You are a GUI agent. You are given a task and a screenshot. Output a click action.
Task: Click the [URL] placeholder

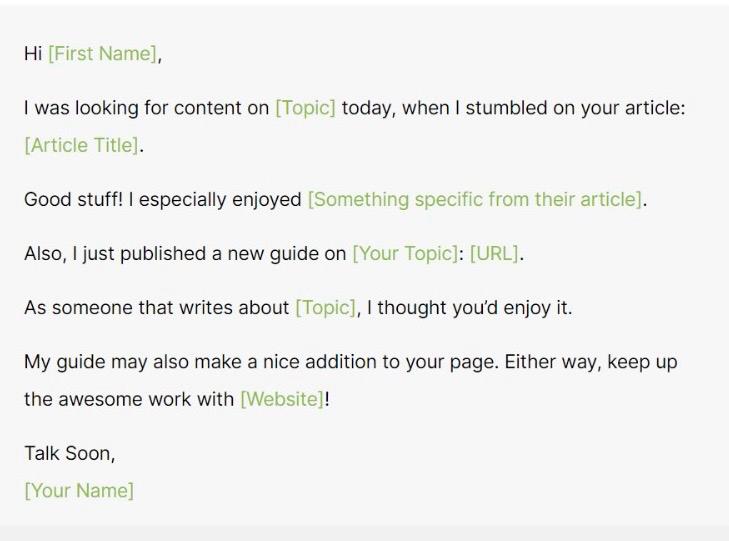click(494, 254)
